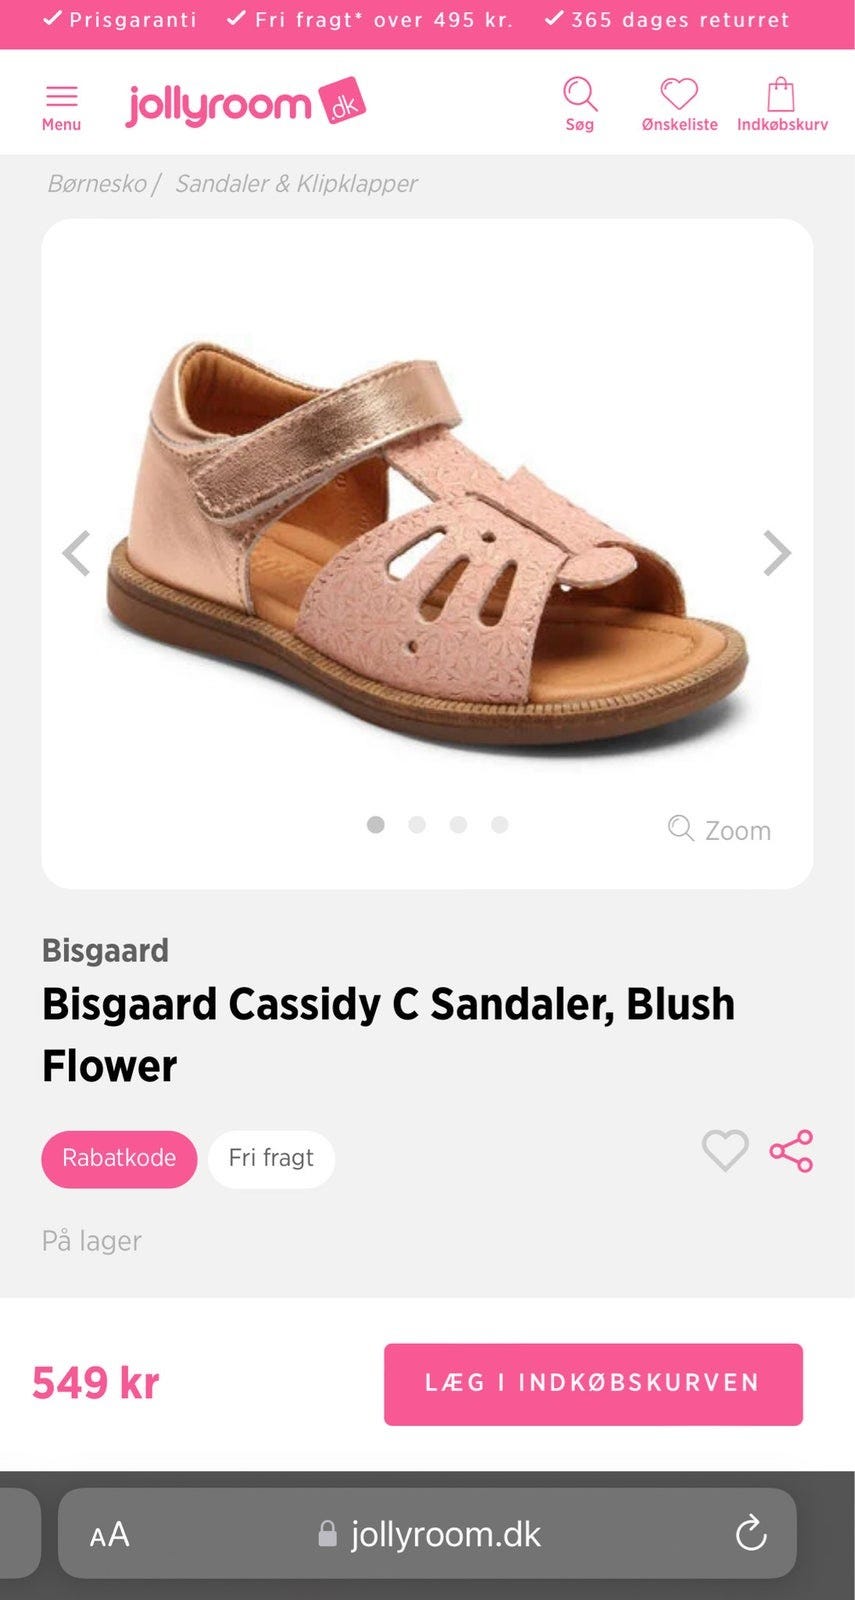Tap the share icon beside the heart
Image resolution: width=855 pixels, height=1600 pixels.
point(791,1151)
